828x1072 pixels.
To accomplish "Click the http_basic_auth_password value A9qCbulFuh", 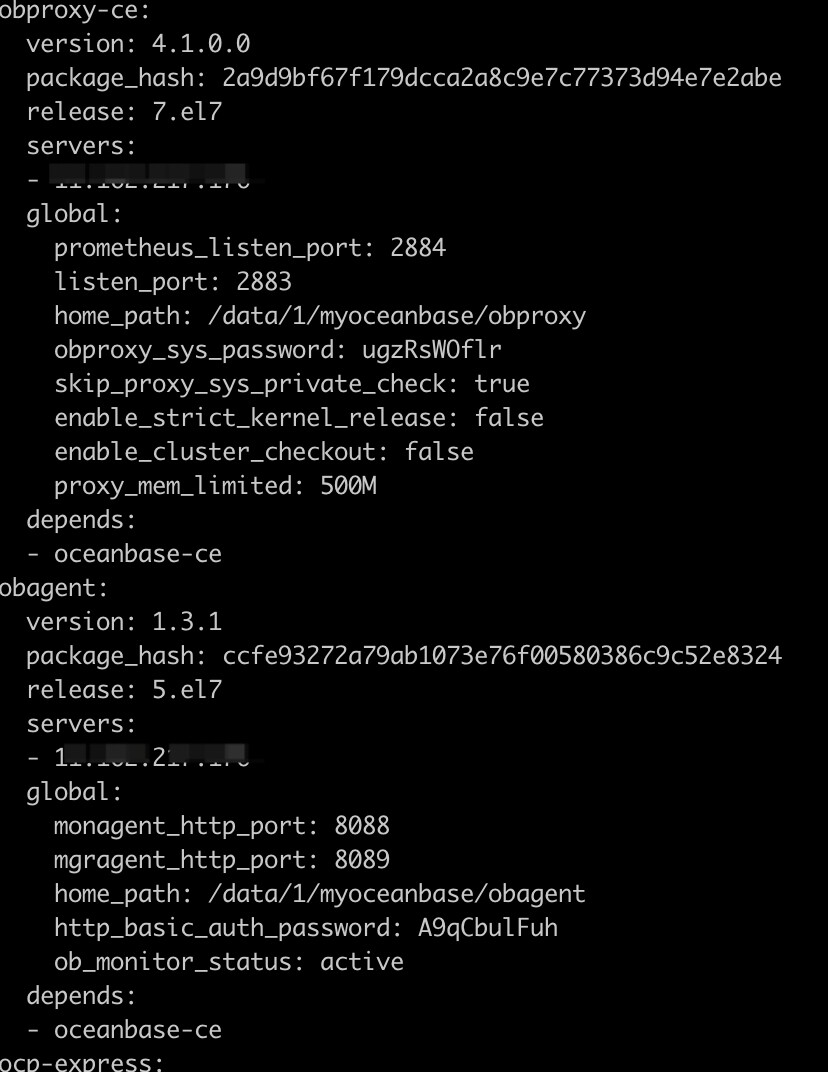I will tap(488, 928).
